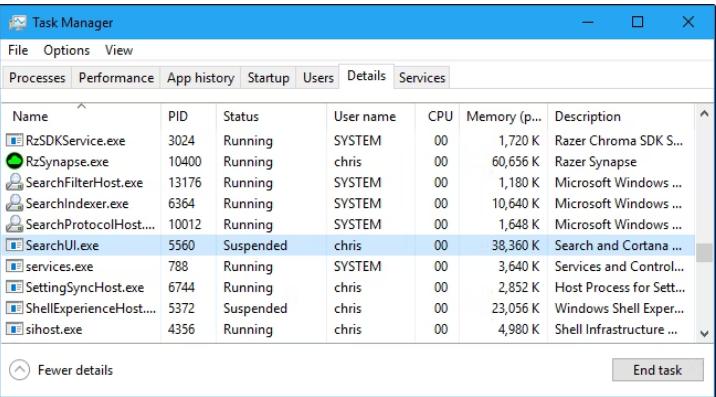Click the RzSDKService.exe process icon
This screenshot has height=397, width=716.
pyautogui.click(x=14, y=140)
